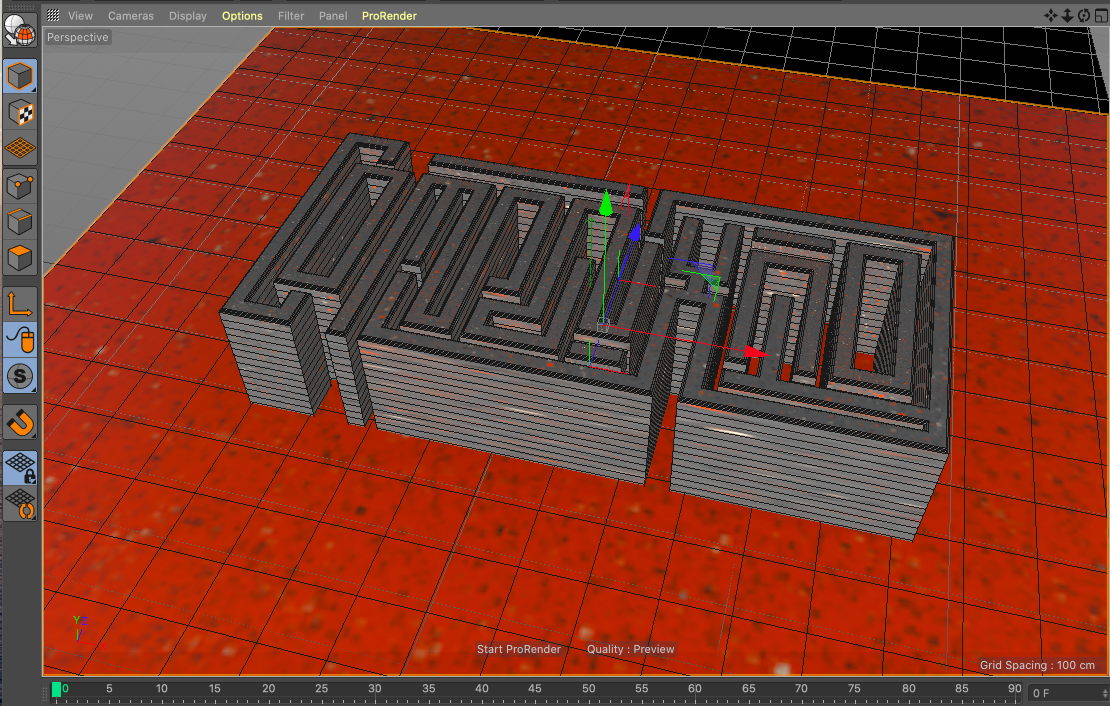Click the viewport menu grip icon
1110x706 pixels.
point(53,15)
